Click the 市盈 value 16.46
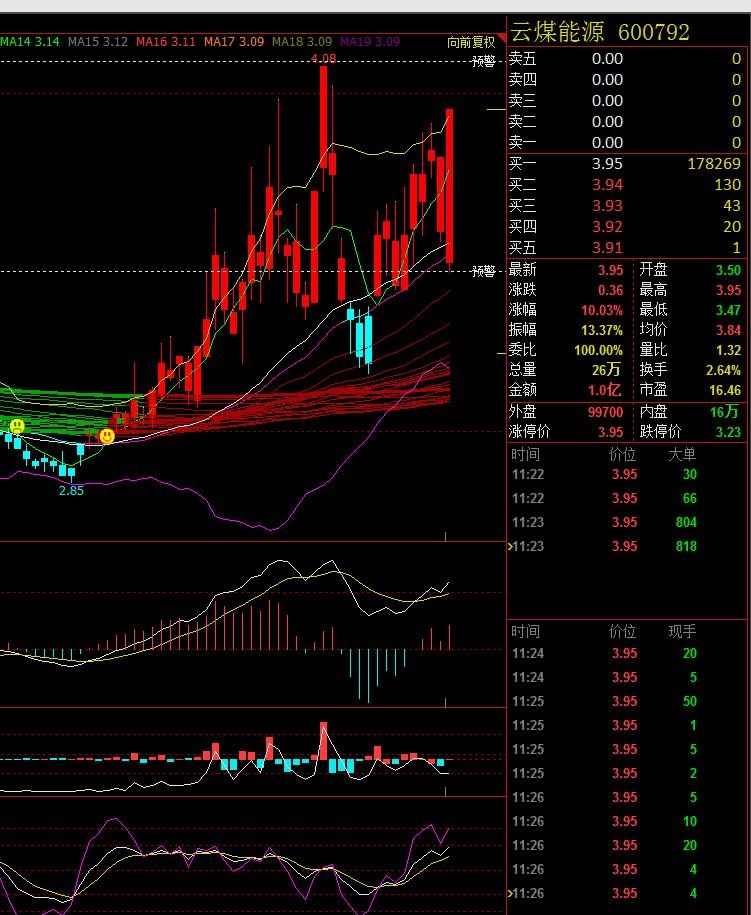The image size is (751, 915). coord(725,390)
